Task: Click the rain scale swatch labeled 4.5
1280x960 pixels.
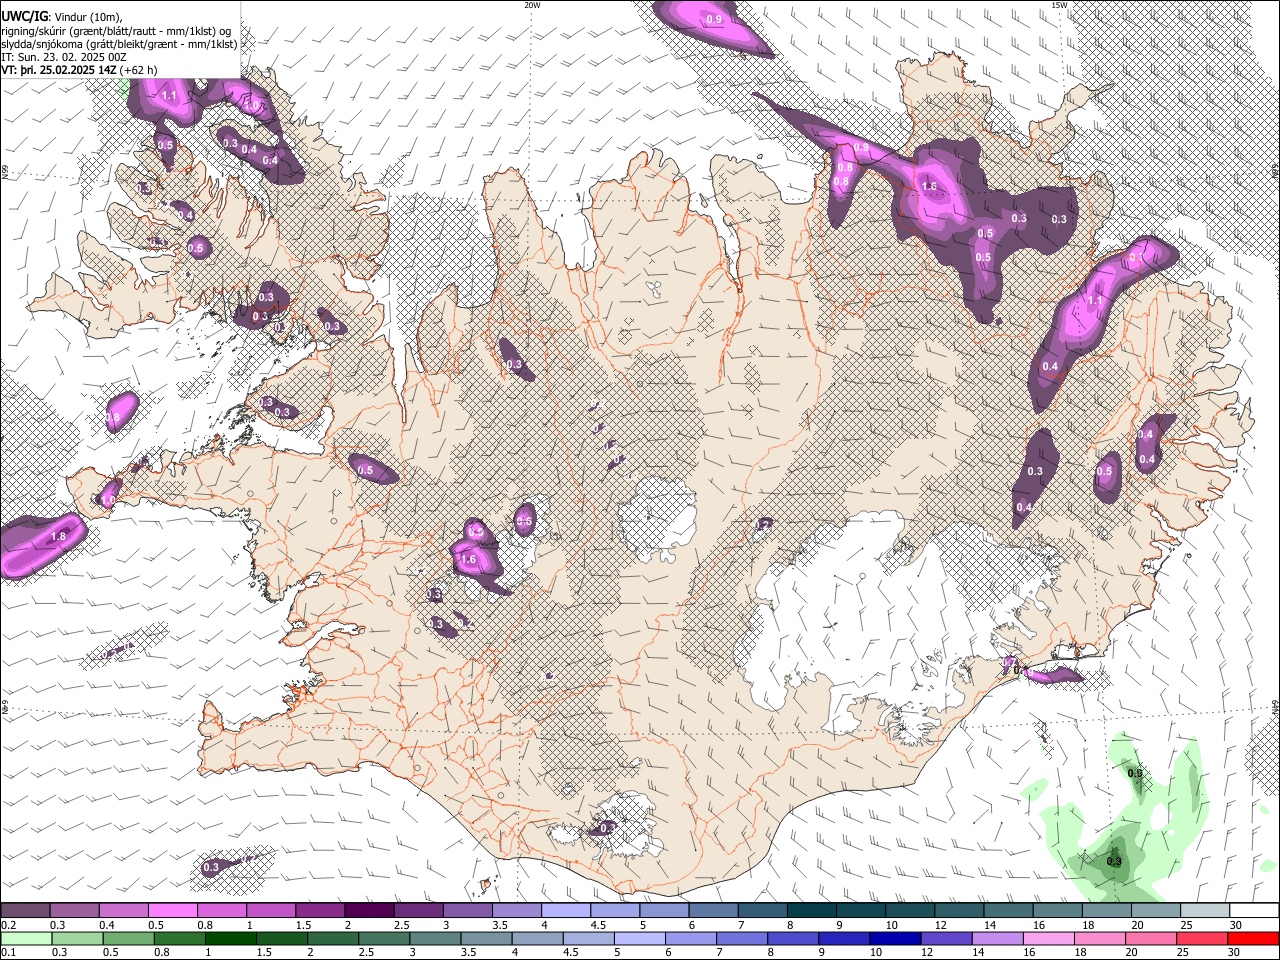Action: (x=588, y=938)
